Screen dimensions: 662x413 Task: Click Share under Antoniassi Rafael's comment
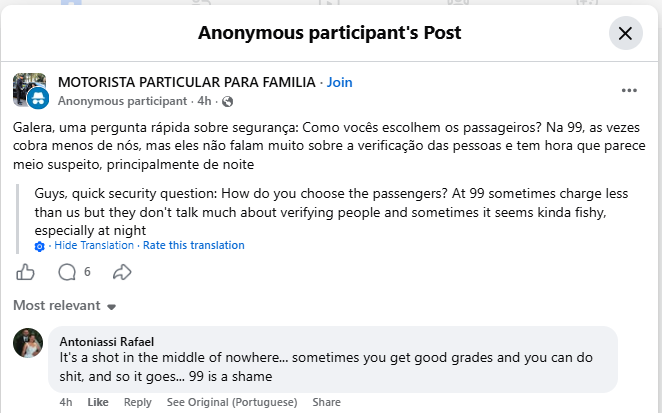(326, 402)
